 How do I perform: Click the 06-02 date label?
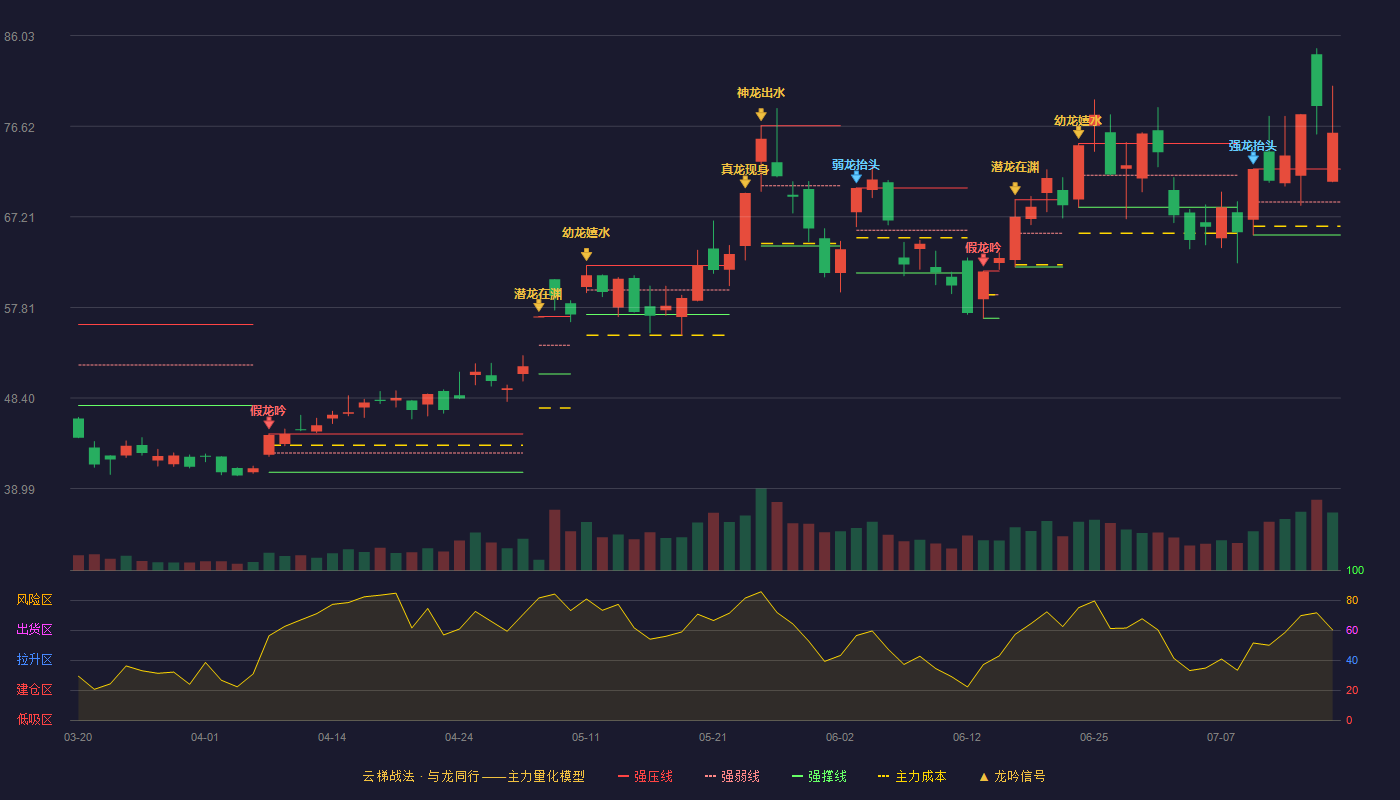840,737
